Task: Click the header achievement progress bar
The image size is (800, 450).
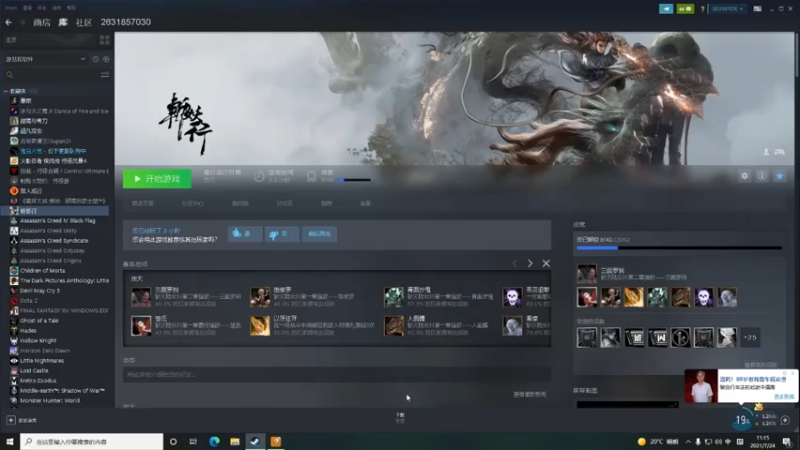Action: [354, 180]
